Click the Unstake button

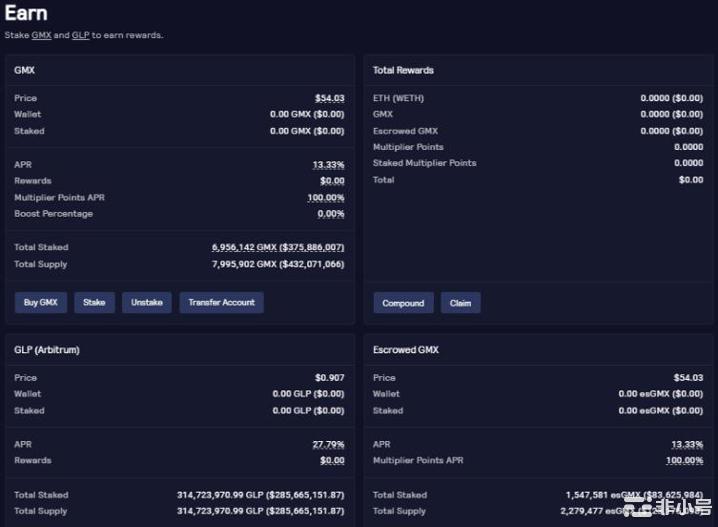pyautogui.click(x=147, y=302)
